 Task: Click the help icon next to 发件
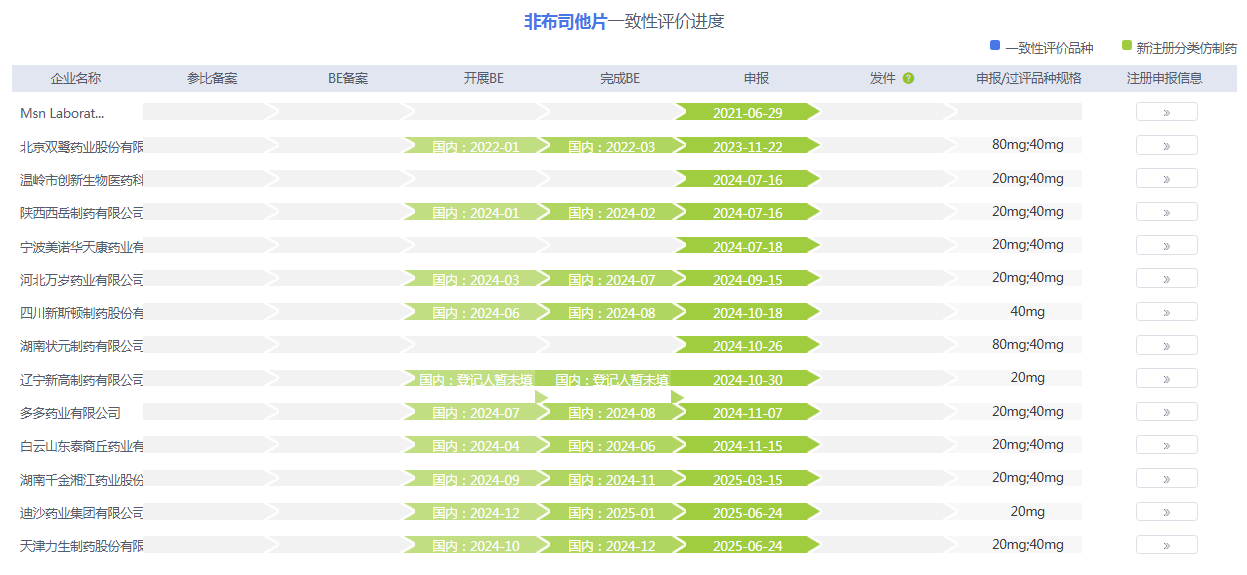tap(908, 78)
